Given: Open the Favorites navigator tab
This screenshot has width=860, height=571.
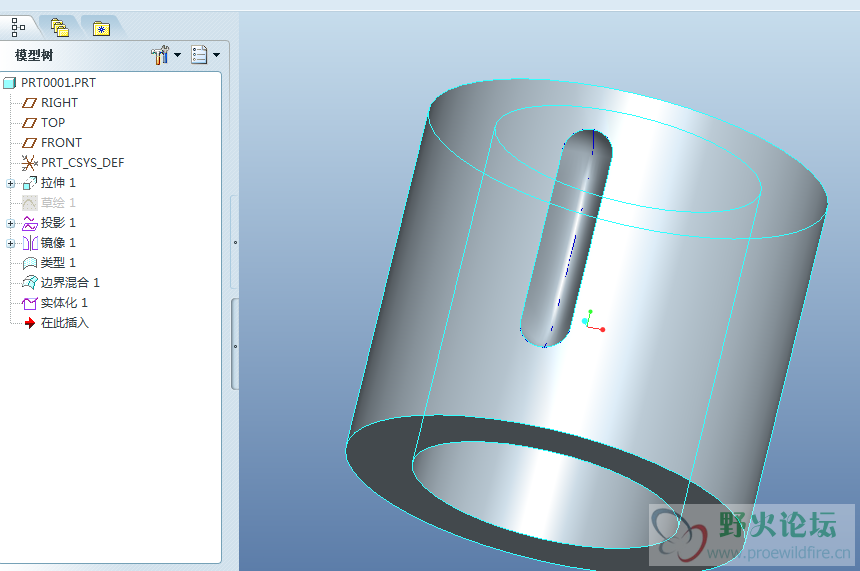Looking at the screenshot, I should (x=101, y=28).
